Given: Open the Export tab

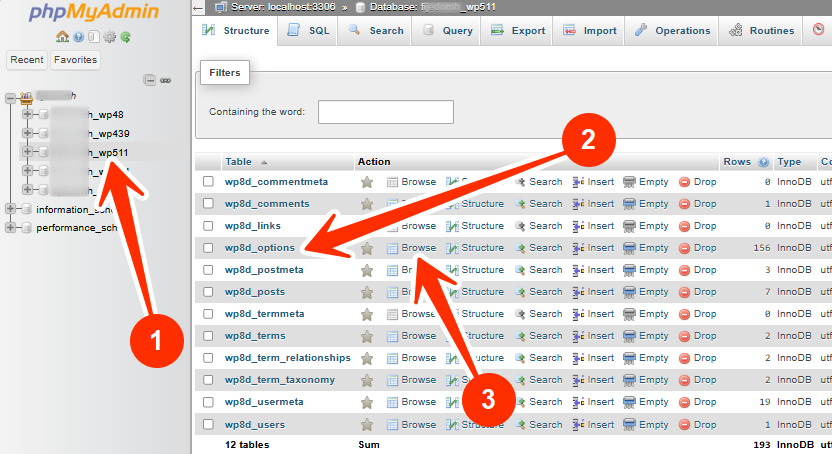Looking at the screenshot, I should [x=517, y=31].
